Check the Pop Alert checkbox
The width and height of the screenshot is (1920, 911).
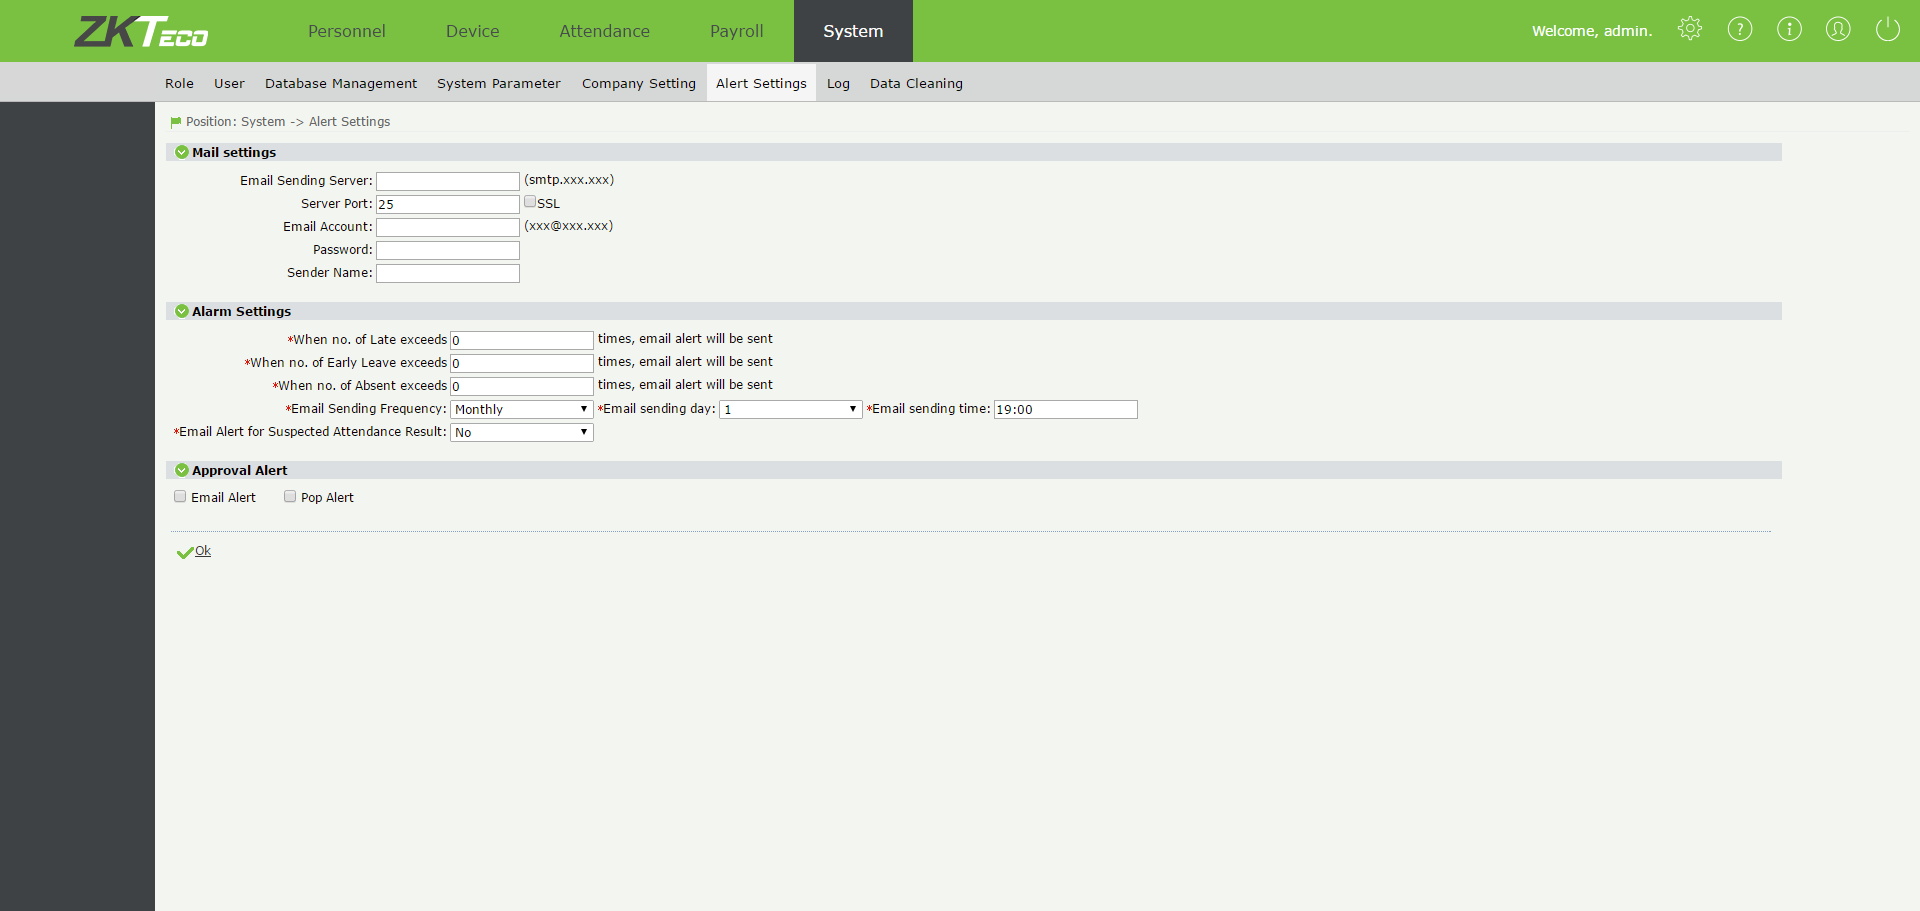(290, 497)
